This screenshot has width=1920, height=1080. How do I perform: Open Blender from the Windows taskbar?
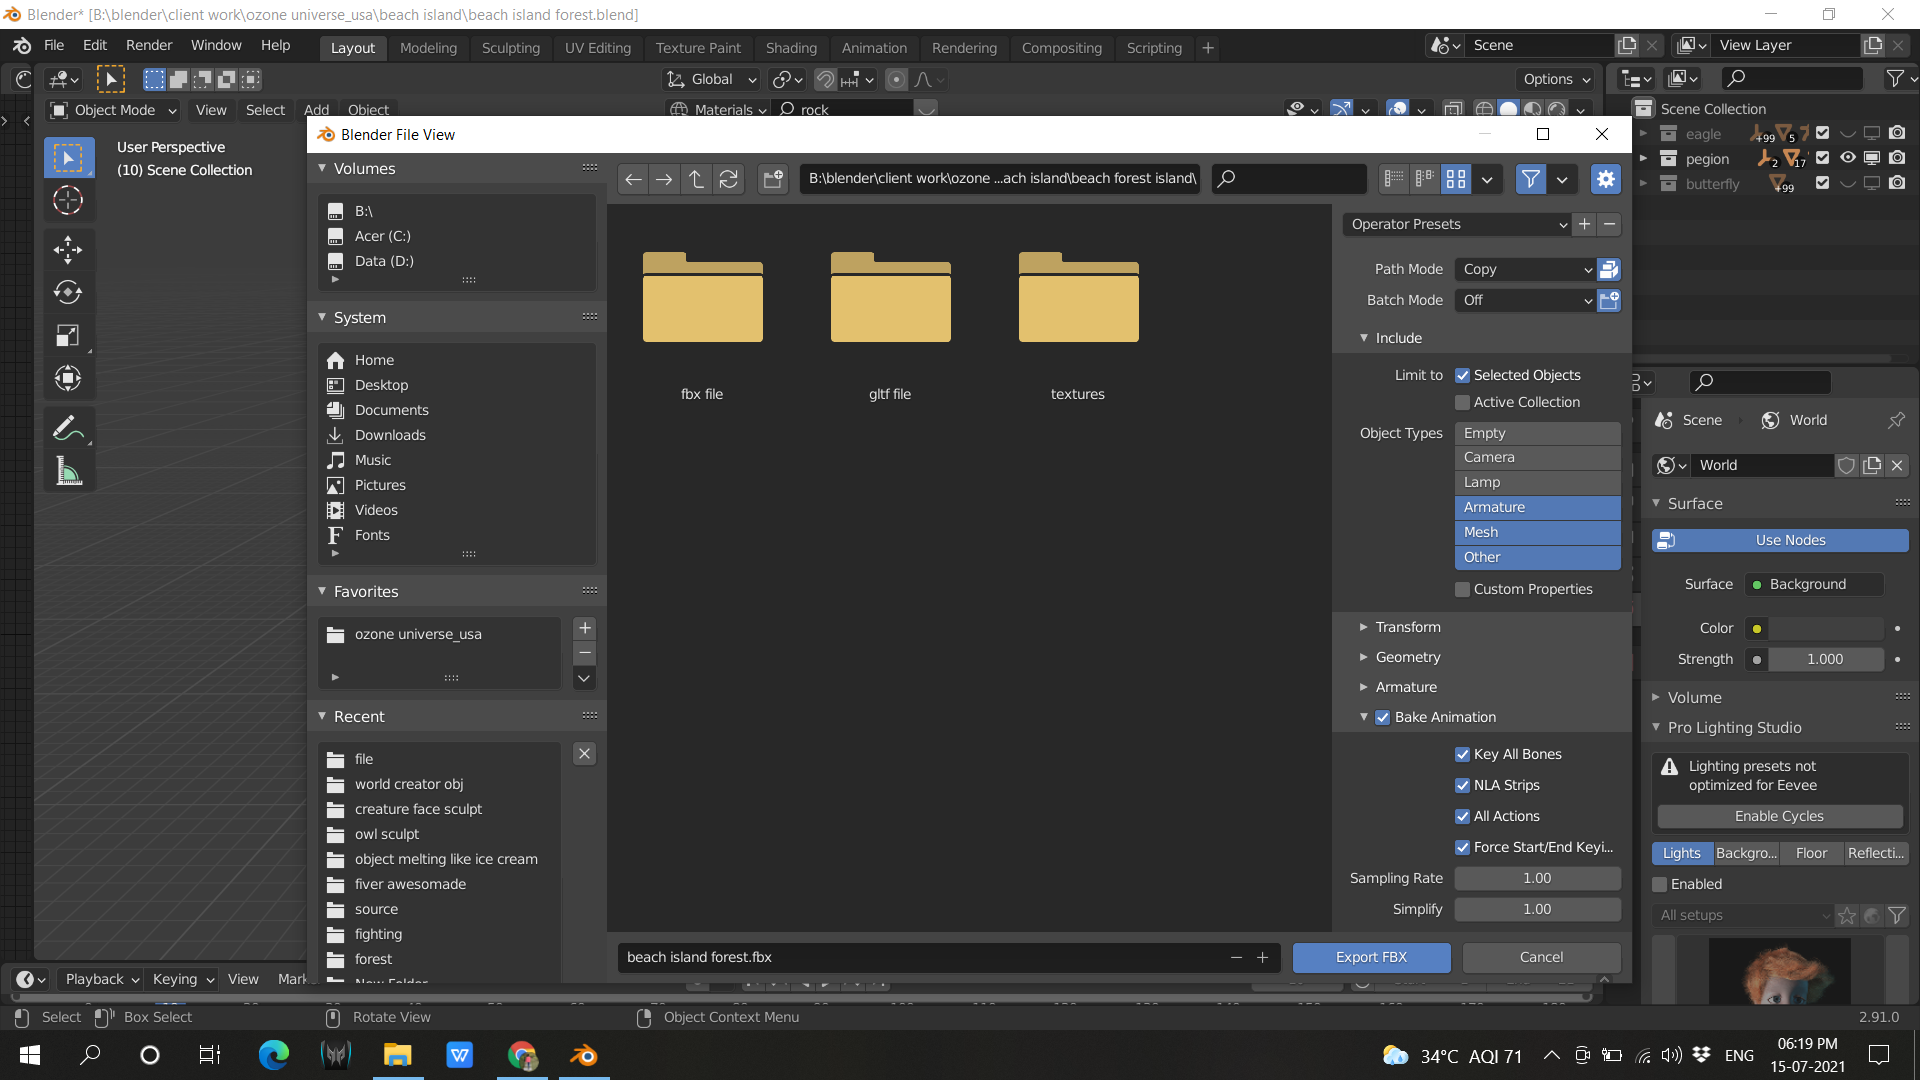click(x=584, y=1055)
